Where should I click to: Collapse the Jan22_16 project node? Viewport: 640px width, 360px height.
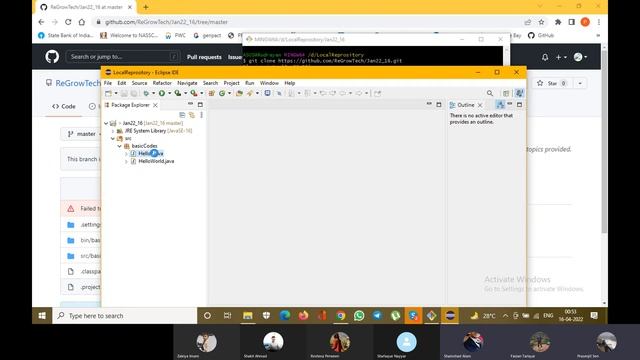click(x=106, y=123)
